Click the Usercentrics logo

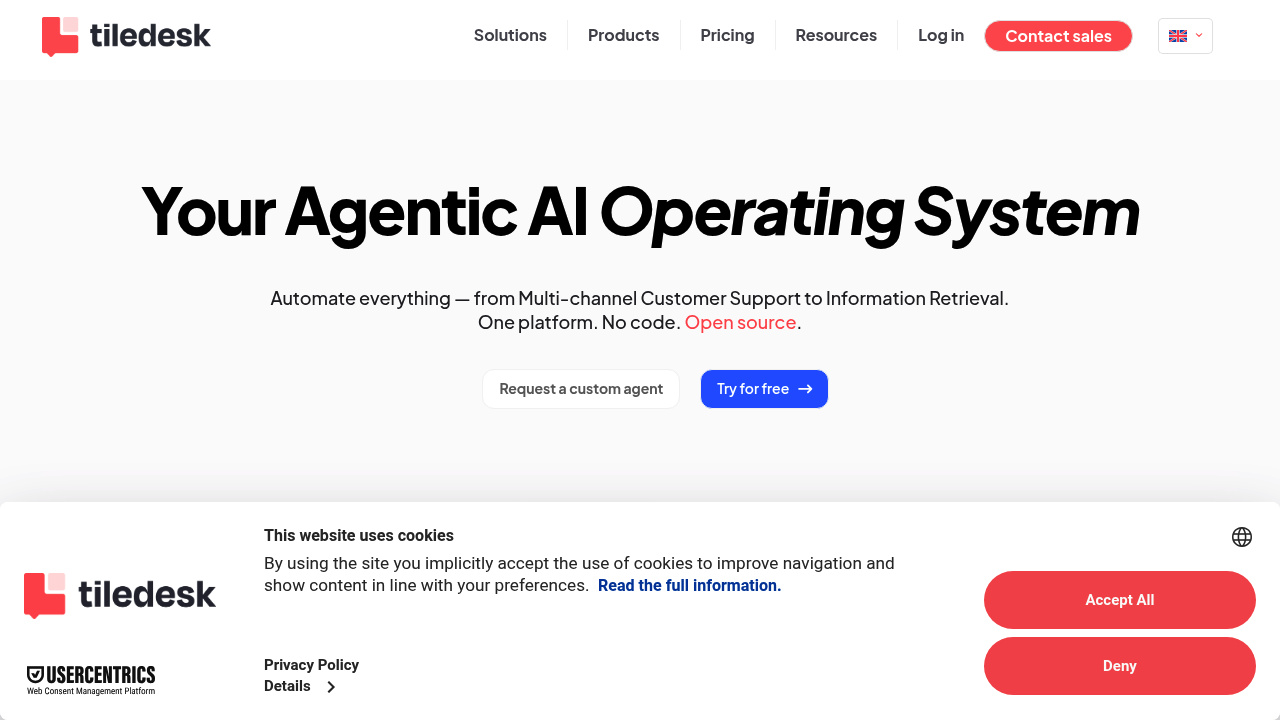pos(91,680)
